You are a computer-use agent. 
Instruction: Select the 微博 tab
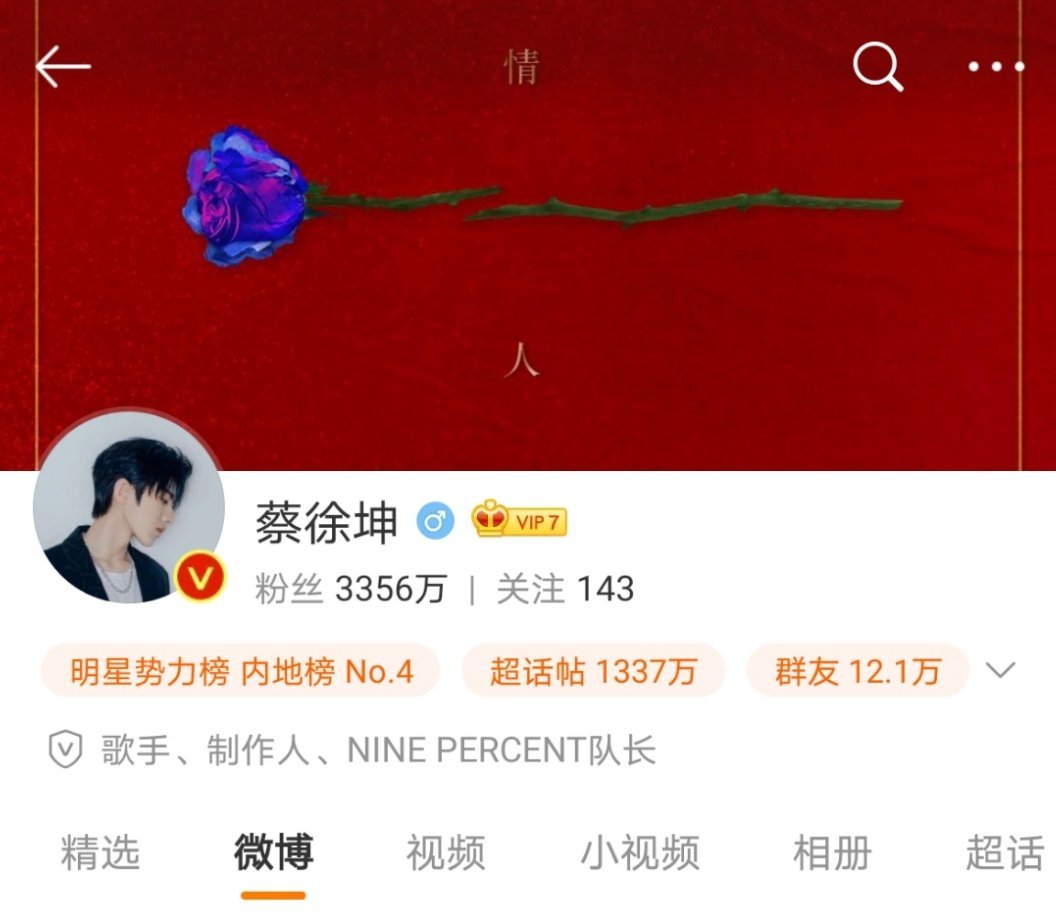point(273,852)
